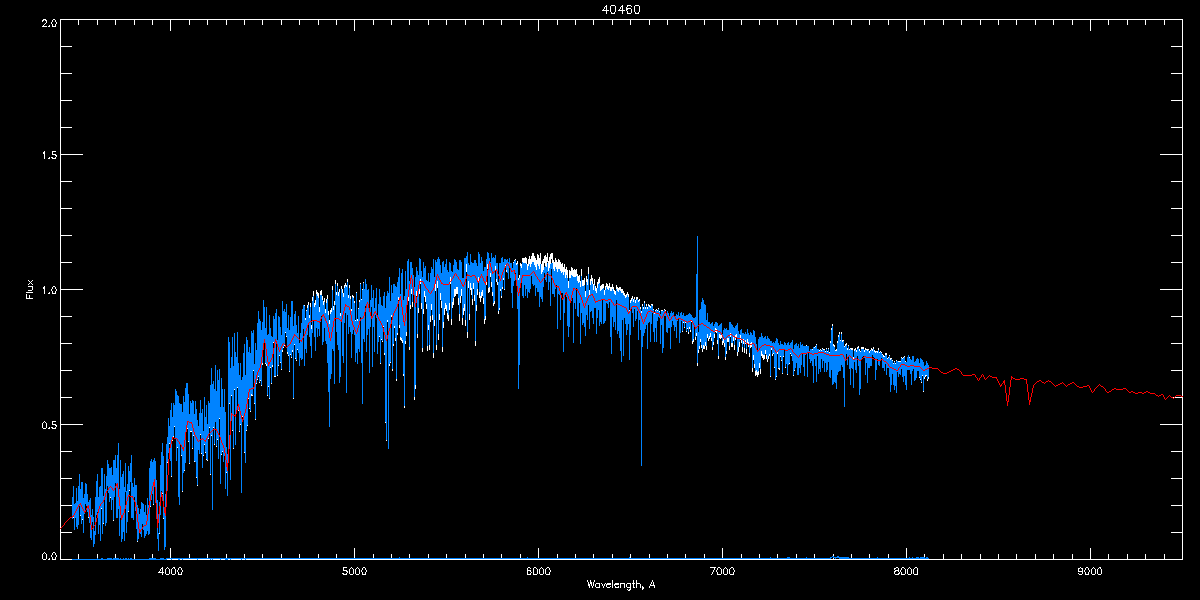Click the y-axis tick label "2.0"

(x=47, y=22)
